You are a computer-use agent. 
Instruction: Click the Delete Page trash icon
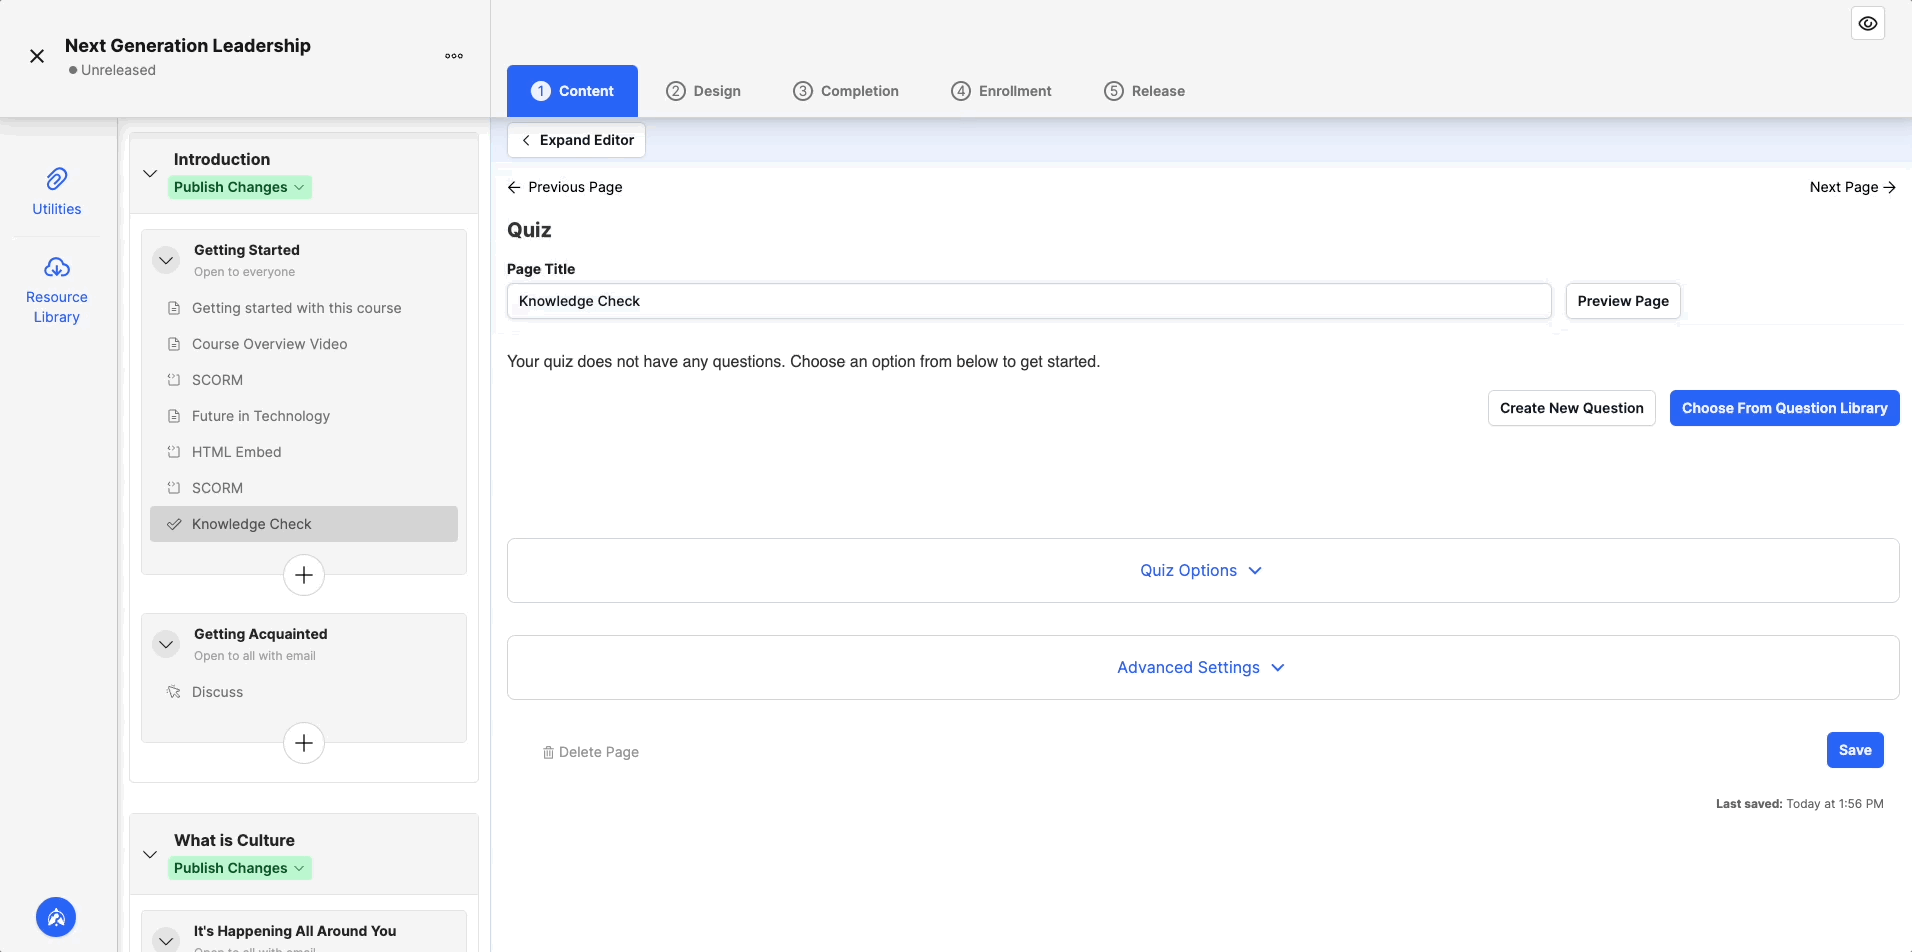click(x=548, y=752)
